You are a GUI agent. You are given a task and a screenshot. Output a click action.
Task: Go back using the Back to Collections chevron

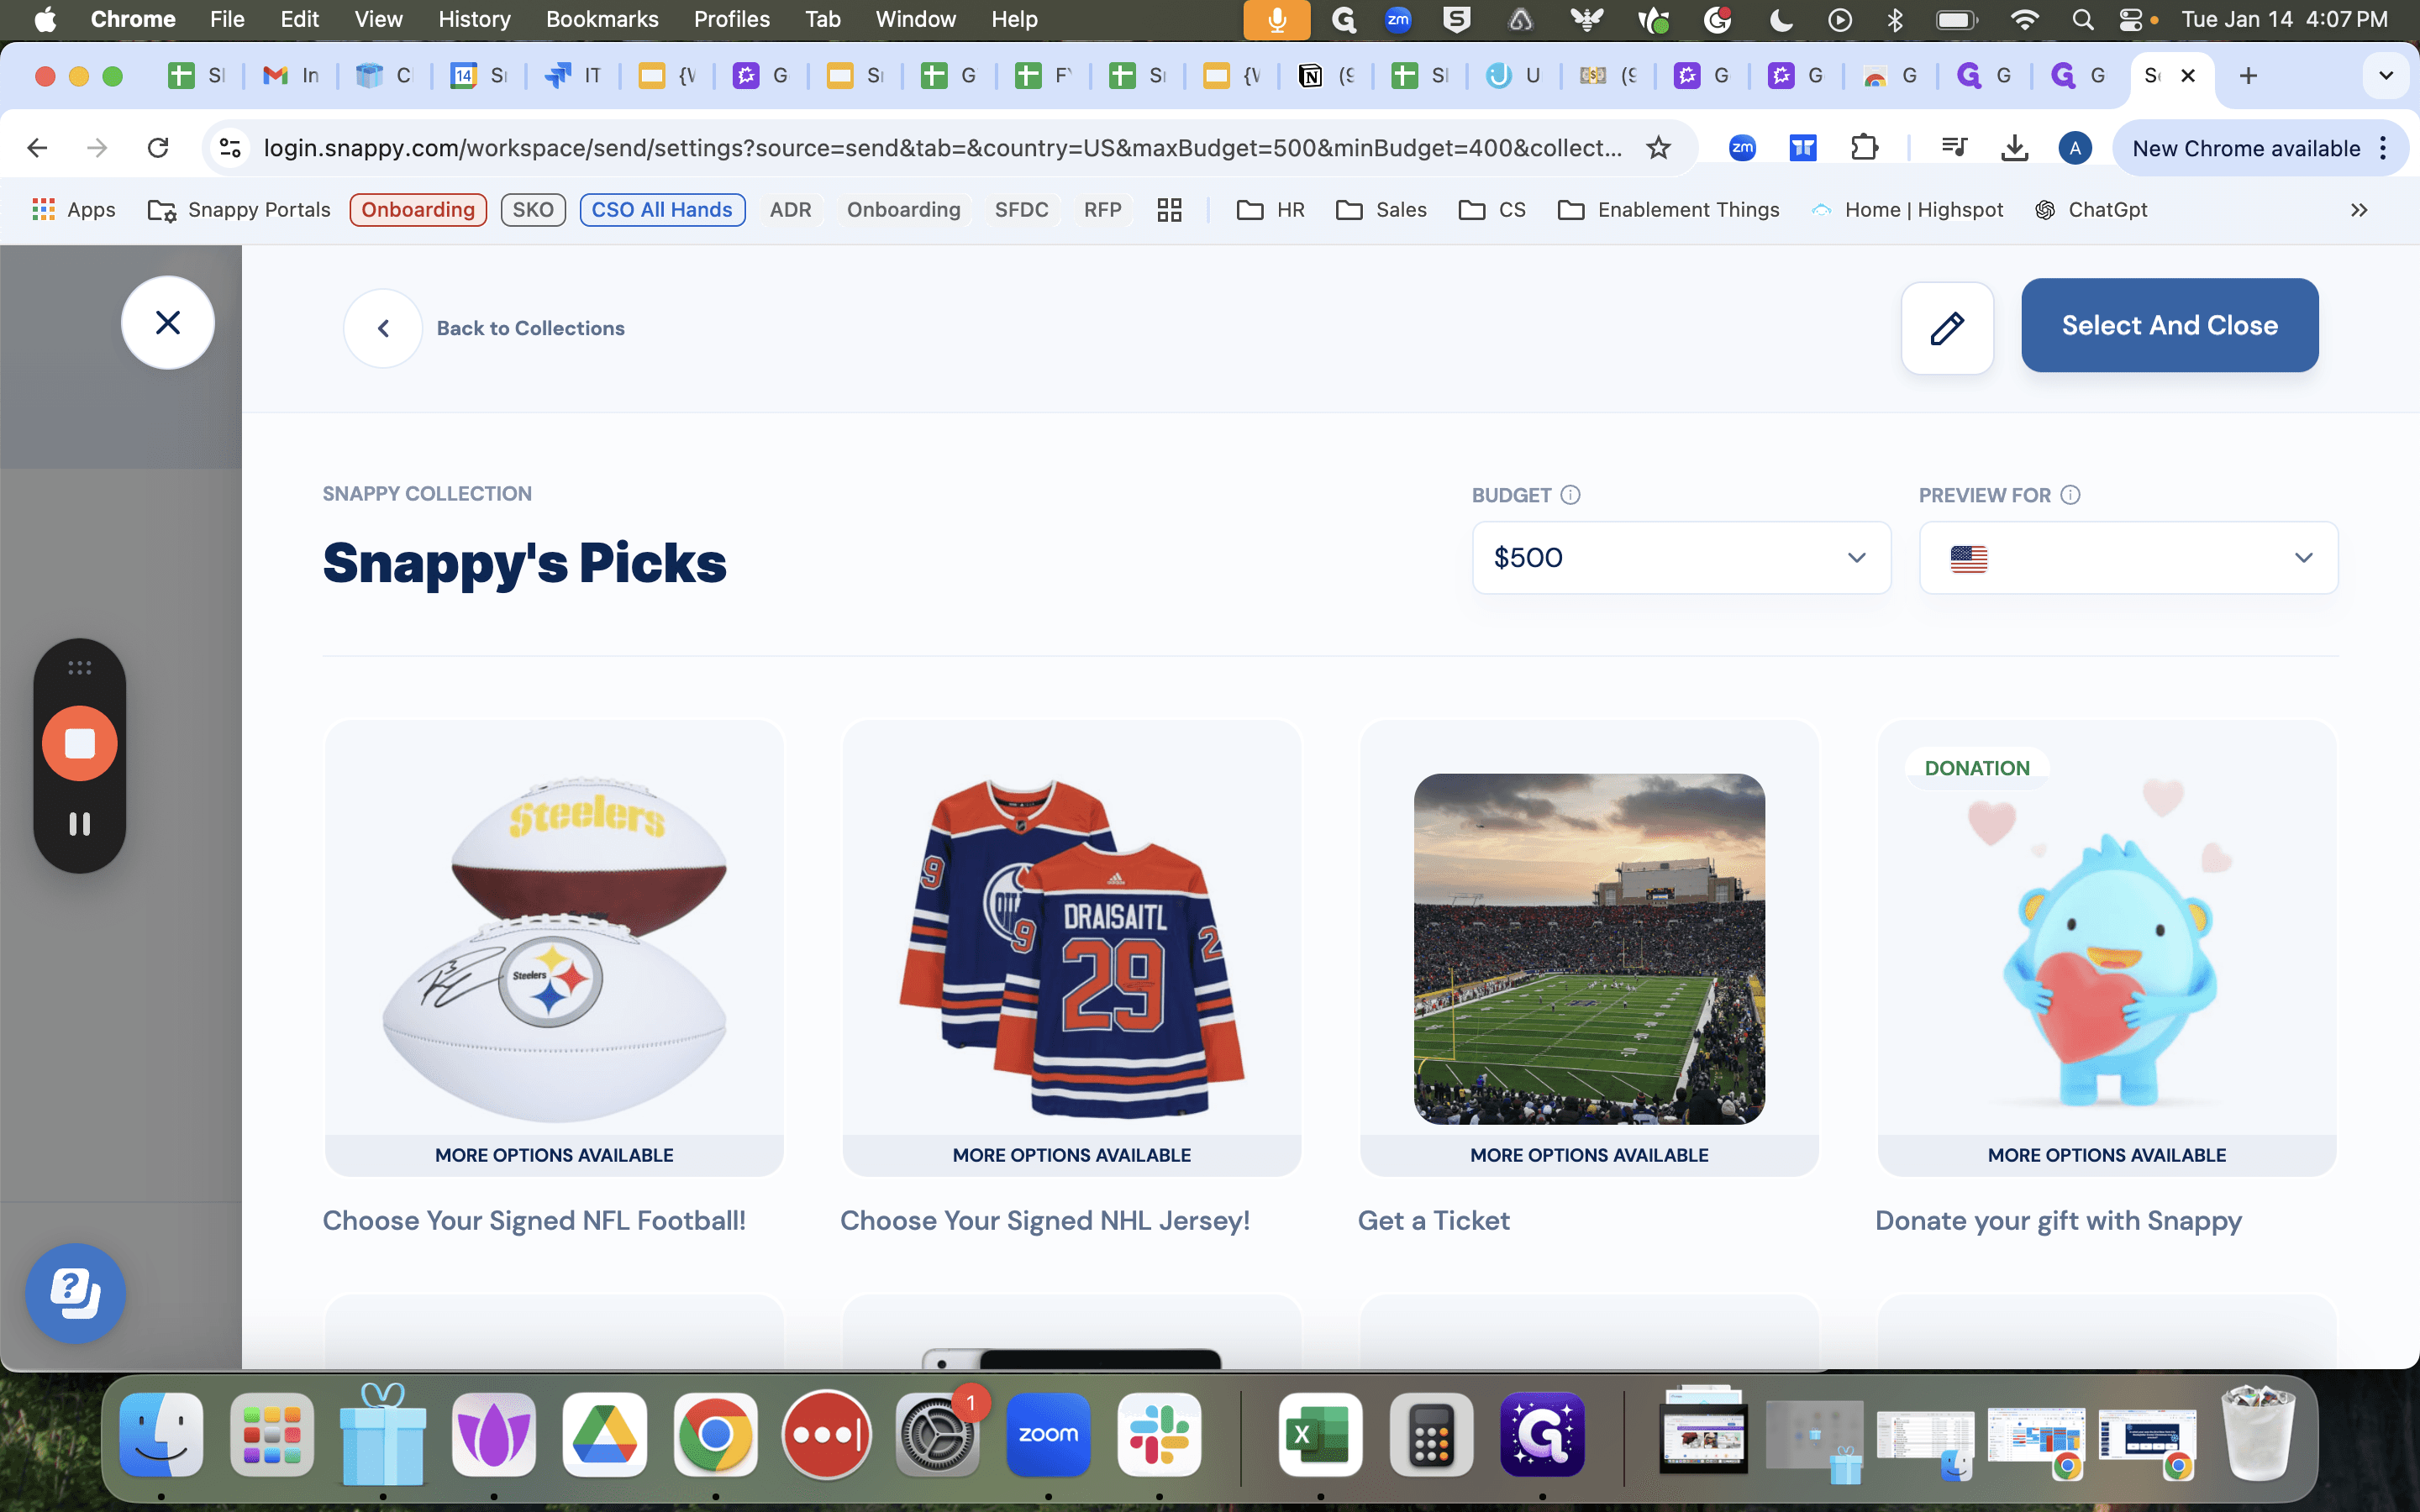[383, 328]
